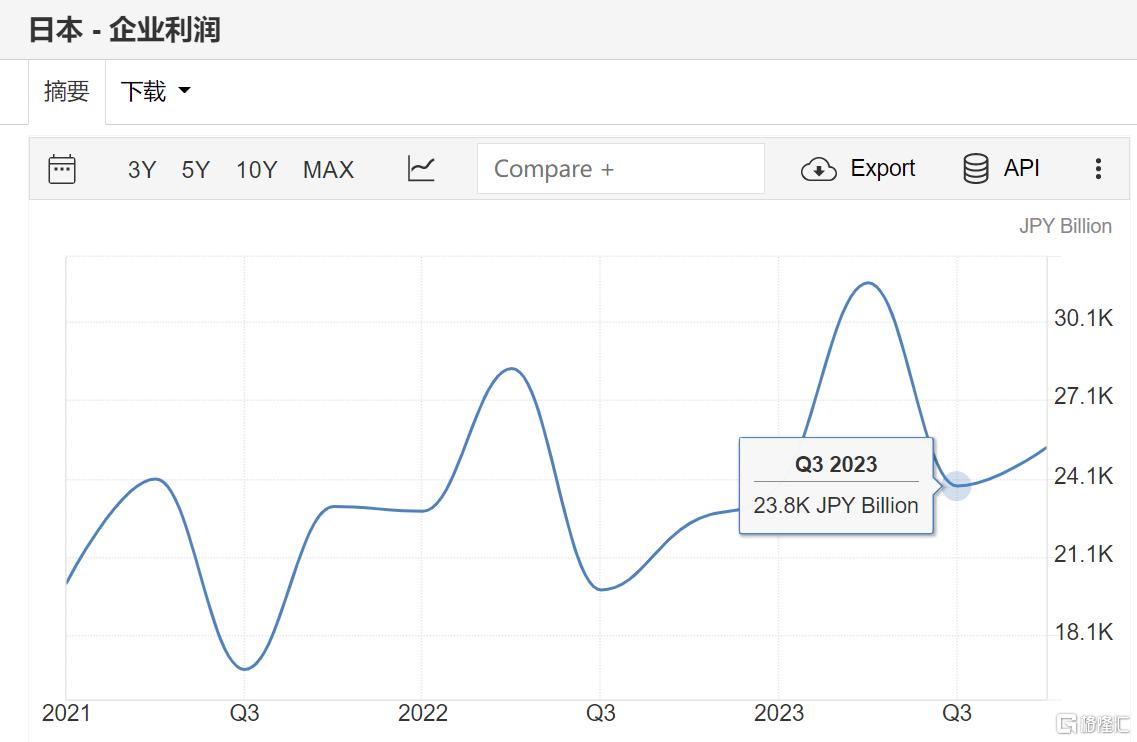Click the 21.1K axis value
Viewport: 1137px width, 742px height.
click(x=1083, y=555)
